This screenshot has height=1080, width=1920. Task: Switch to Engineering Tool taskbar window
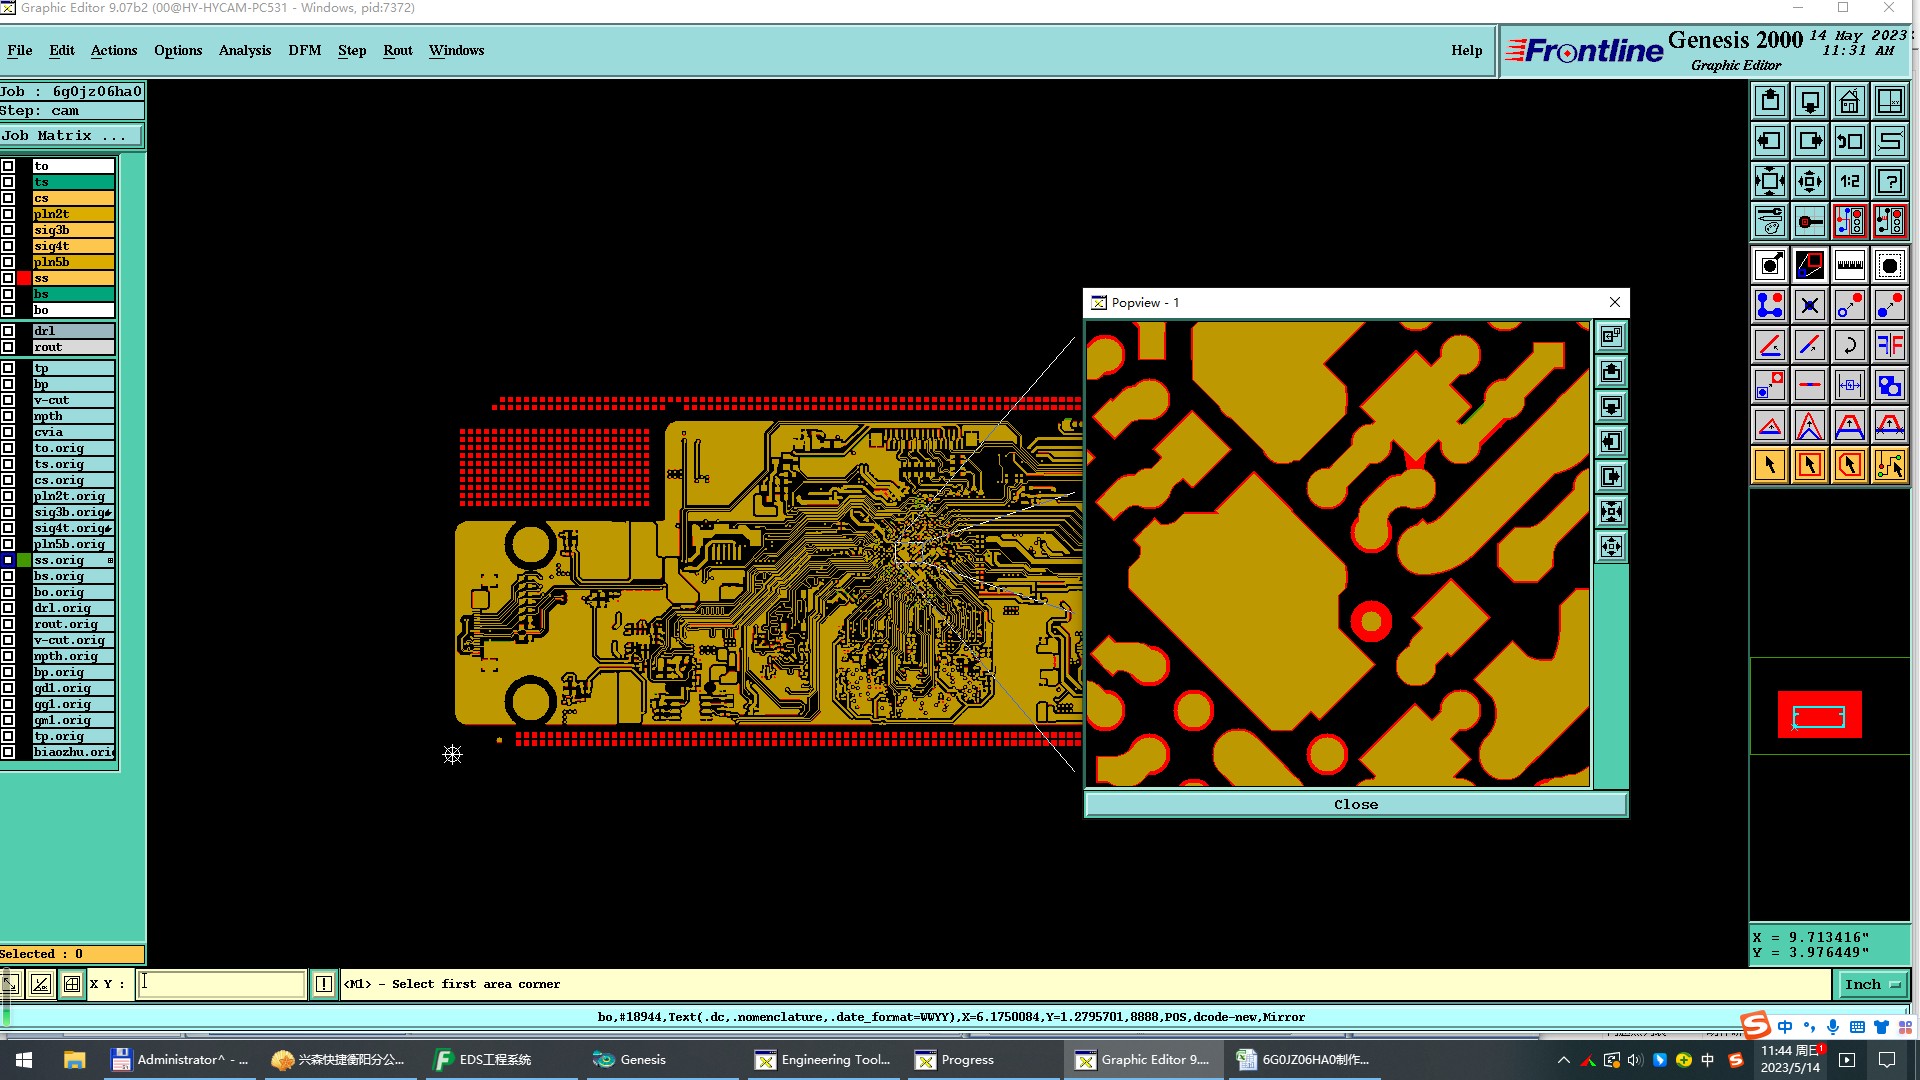[824, 1060]
